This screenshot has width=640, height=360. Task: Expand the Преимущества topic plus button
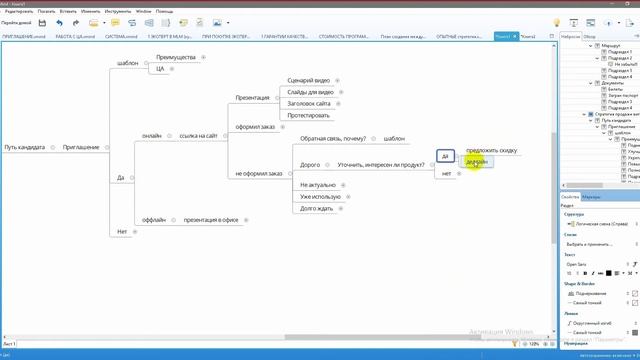pos(203,57)
